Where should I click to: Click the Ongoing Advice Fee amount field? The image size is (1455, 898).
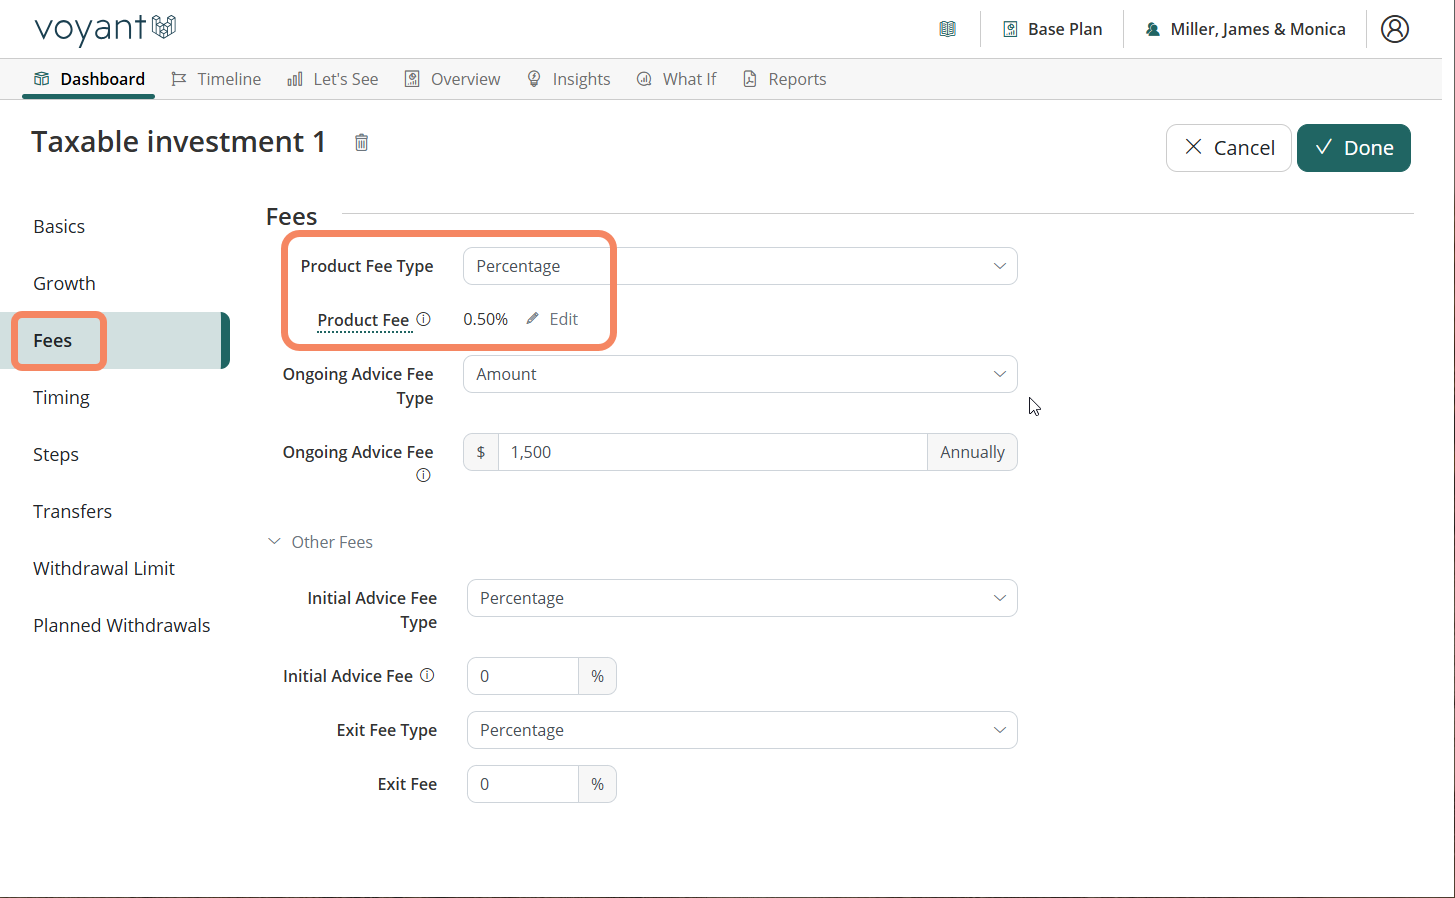[711, 452]
